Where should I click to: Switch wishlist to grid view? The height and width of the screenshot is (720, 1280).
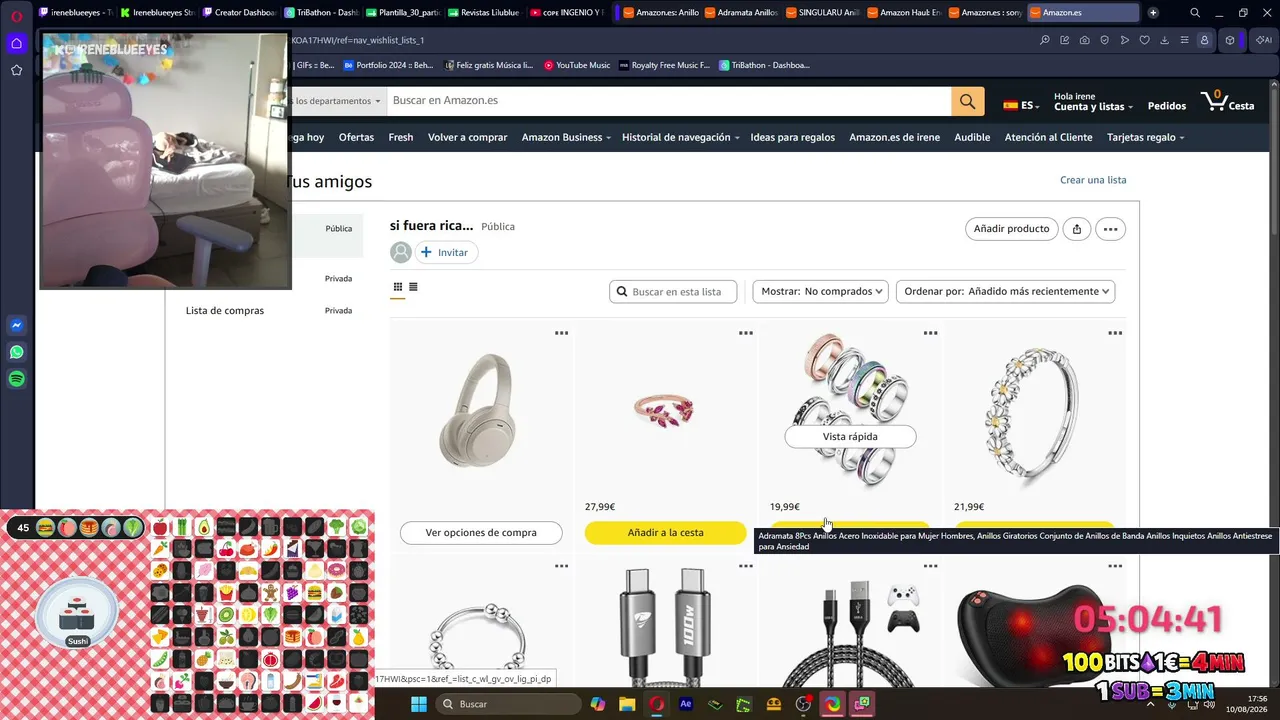coord(397,287)
